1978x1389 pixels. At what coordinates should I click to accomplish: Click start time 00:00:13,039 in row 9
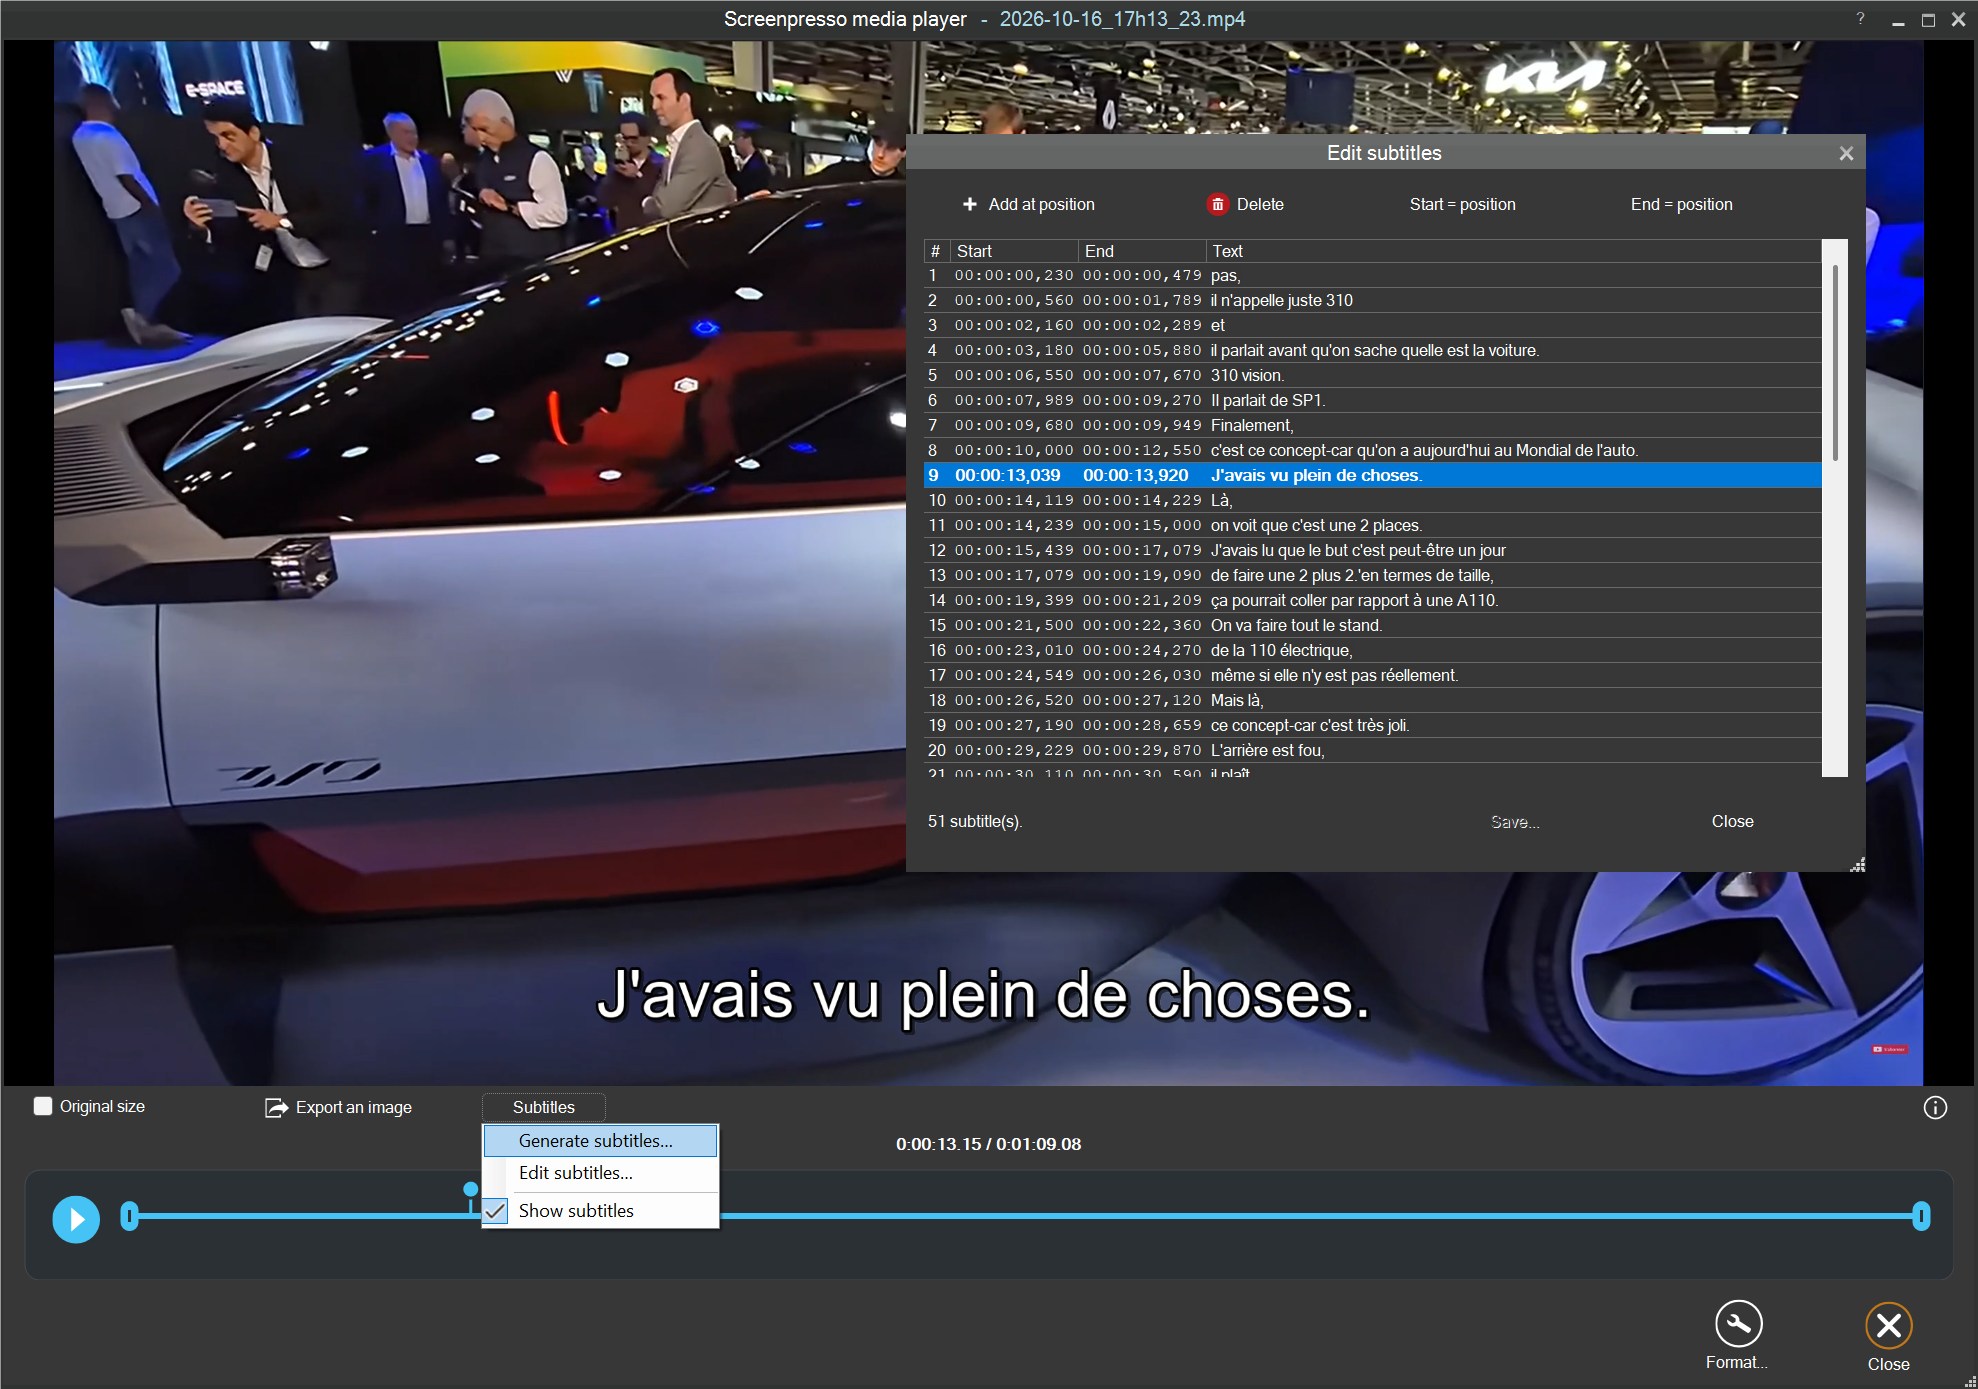tap(1007, 475)
